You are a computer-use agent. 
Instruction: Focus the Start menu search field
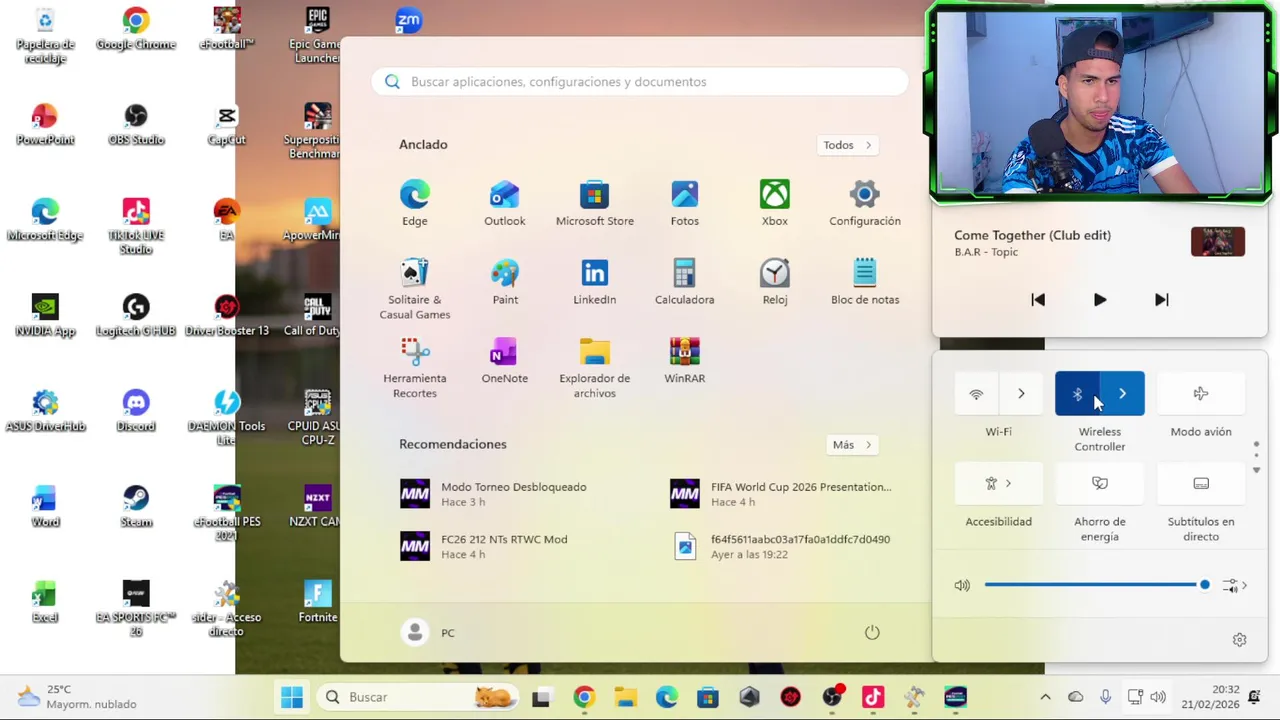[640, 82]
